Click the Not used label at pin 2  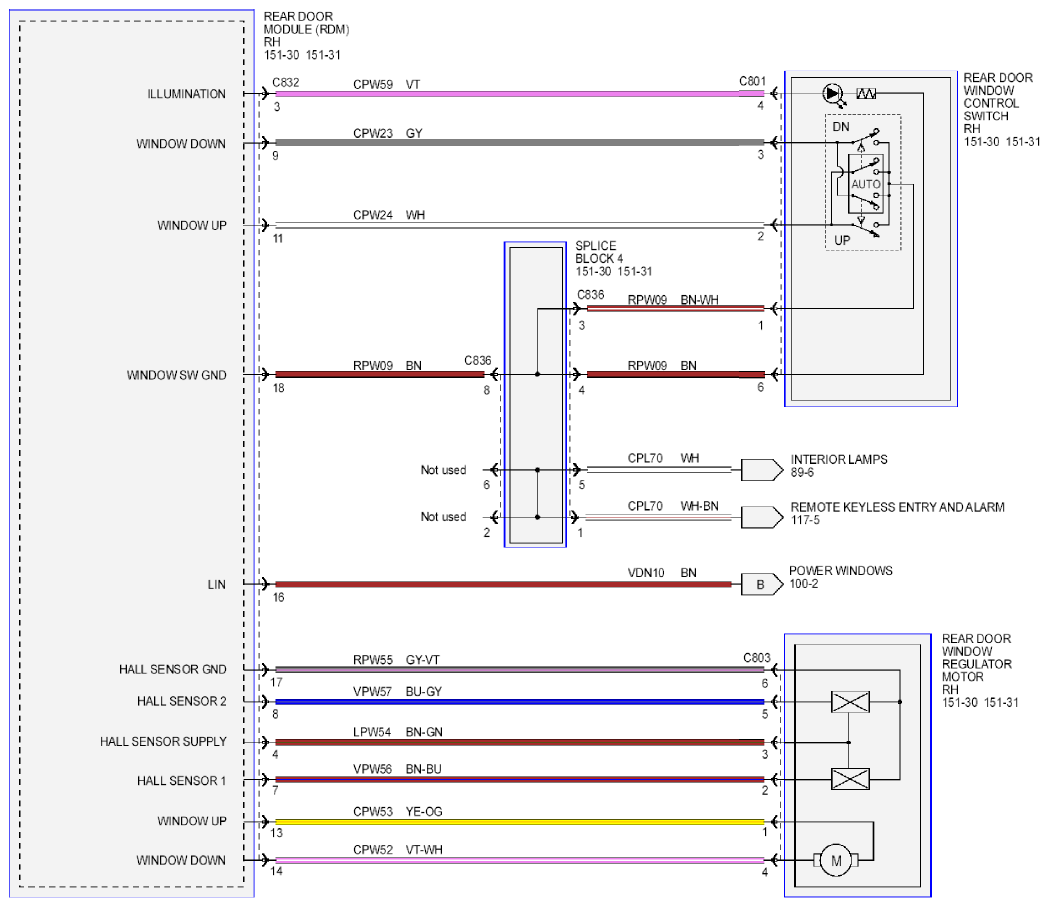tap(443, 516)
